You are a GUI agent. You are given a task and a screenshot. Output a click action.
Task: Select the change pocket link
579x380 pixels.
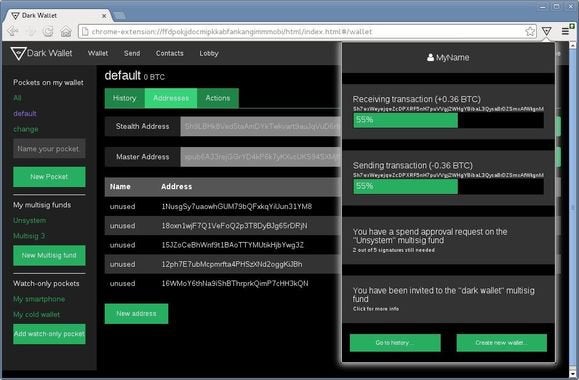pyautogui.click(x=26, y=129)
